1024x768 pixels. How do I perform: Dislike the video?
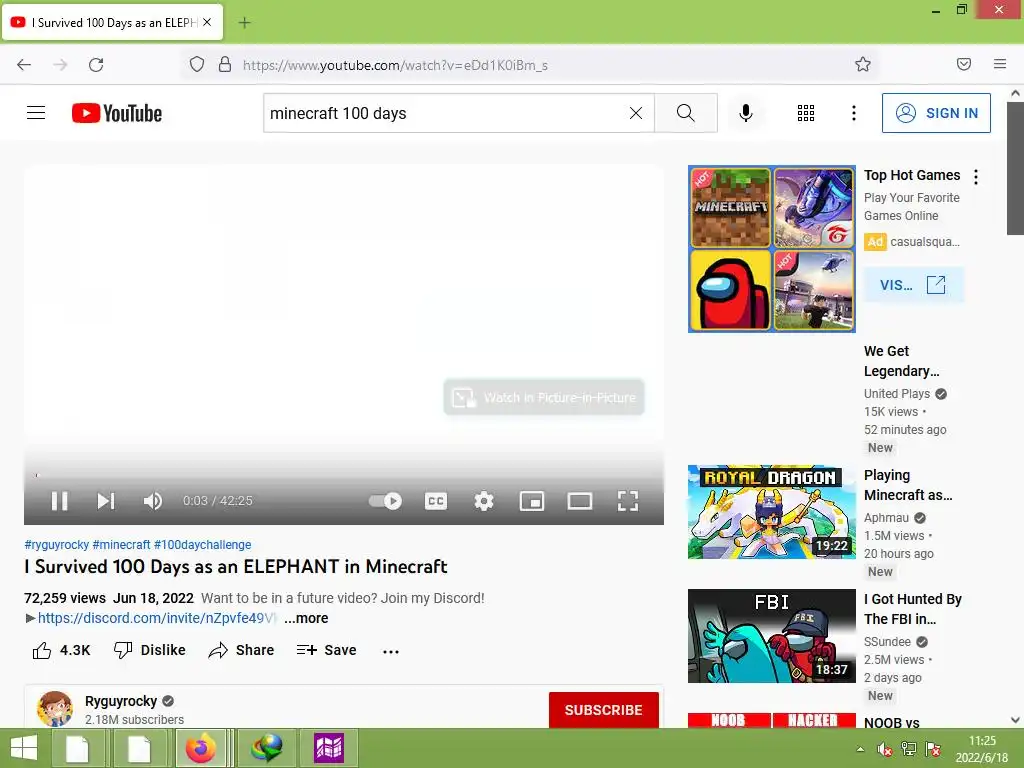coord(150,650)
